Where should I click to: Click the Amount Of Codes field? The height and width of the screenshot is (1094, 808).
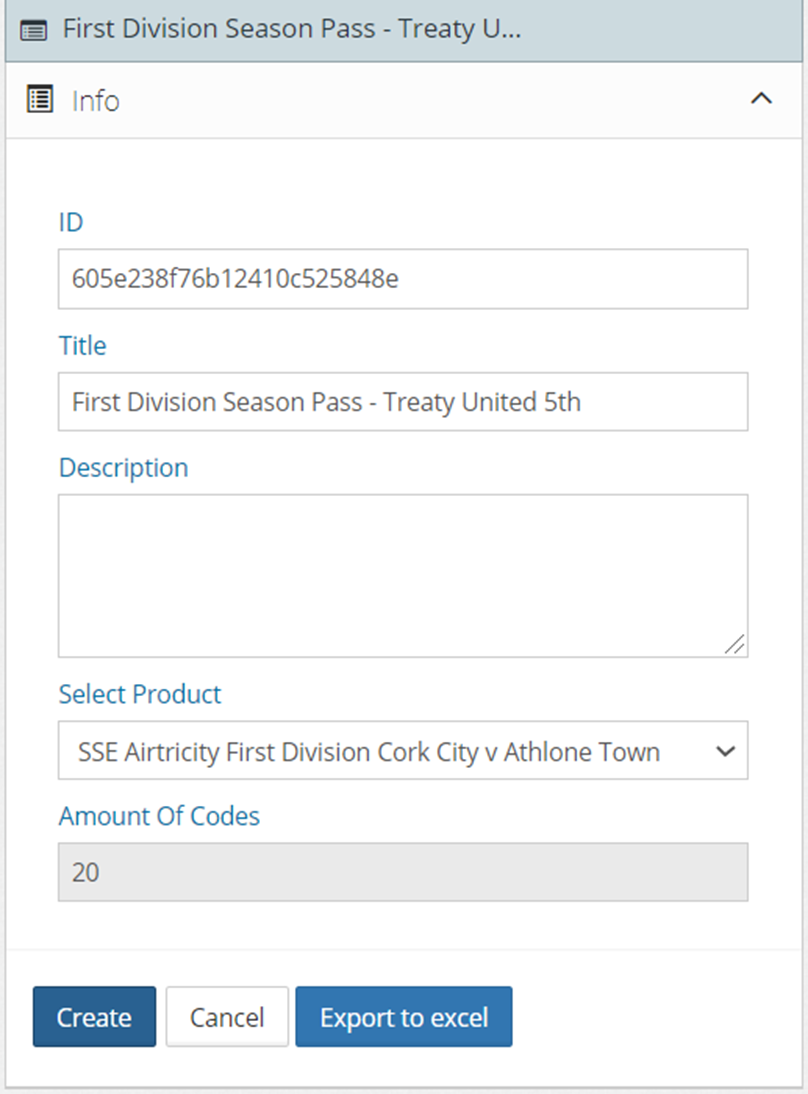[402, 872]
